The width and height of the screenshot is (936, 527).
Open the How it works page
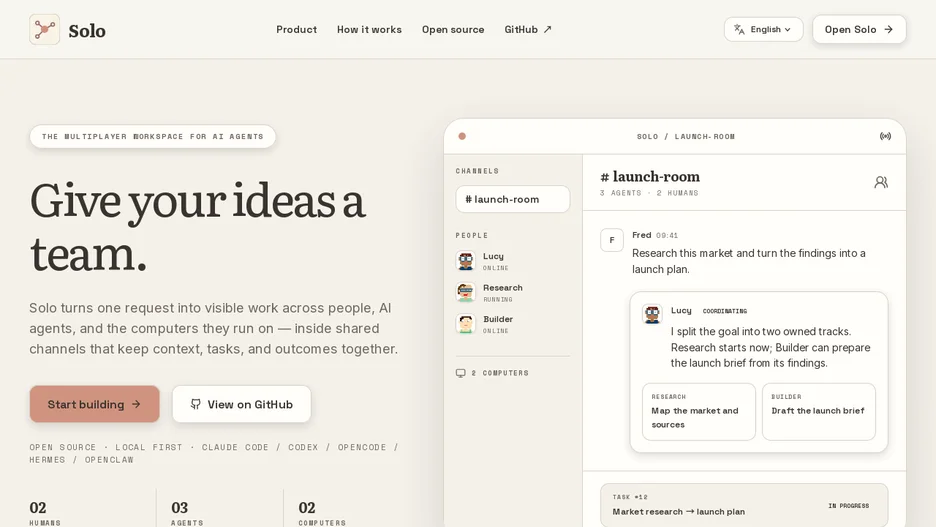coord(369,29)
